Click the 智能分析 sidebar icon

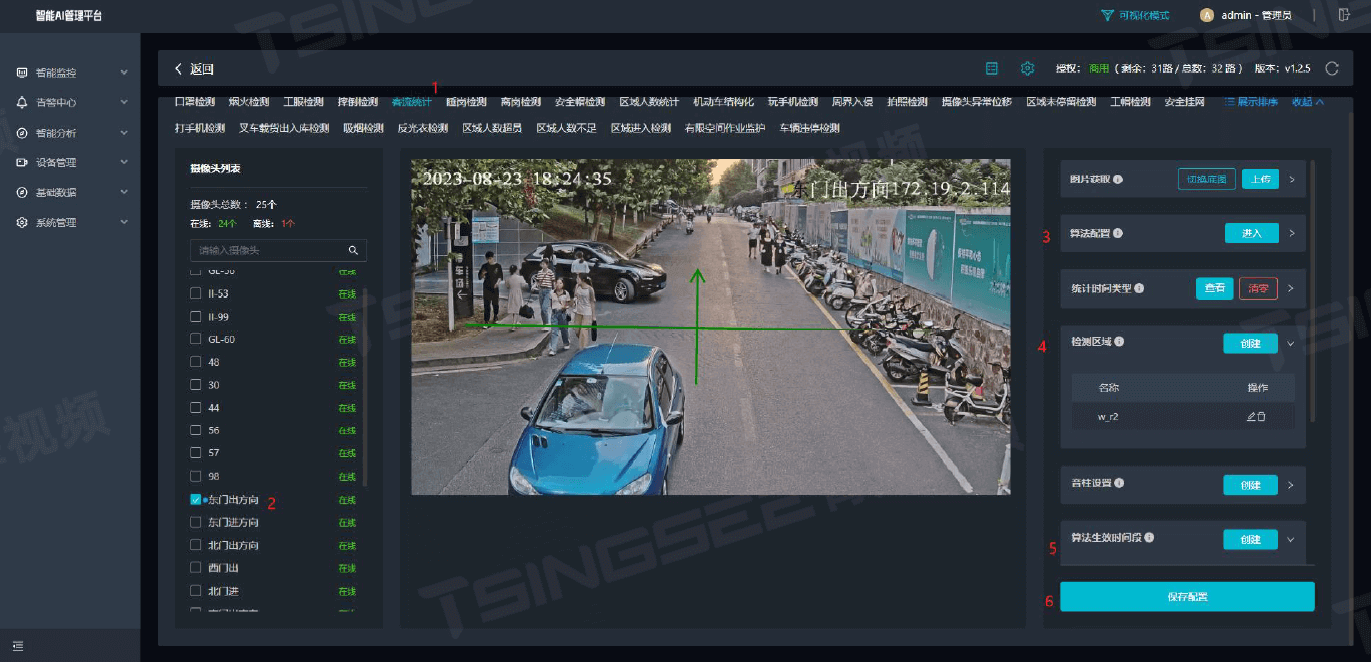[x=22, y=133]
